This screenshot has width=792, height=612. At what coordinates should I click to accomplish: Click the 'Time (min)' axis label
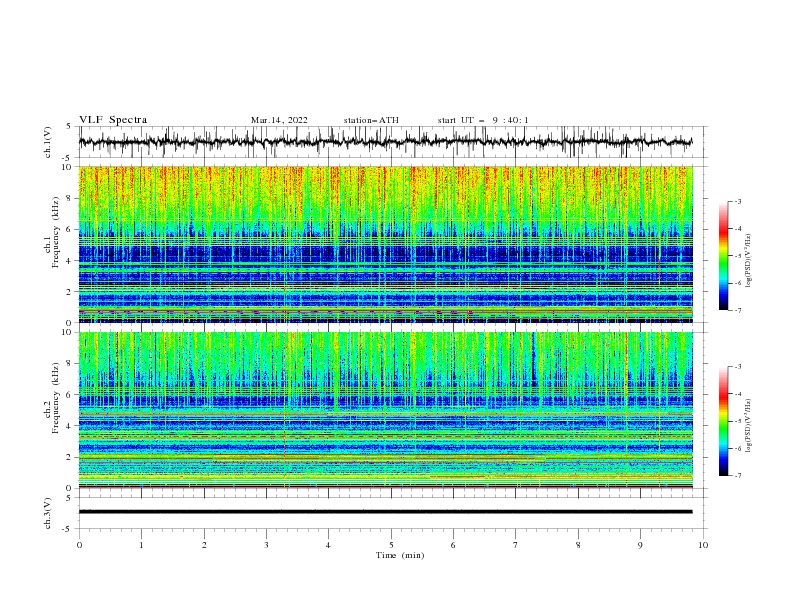click(400, 555)
